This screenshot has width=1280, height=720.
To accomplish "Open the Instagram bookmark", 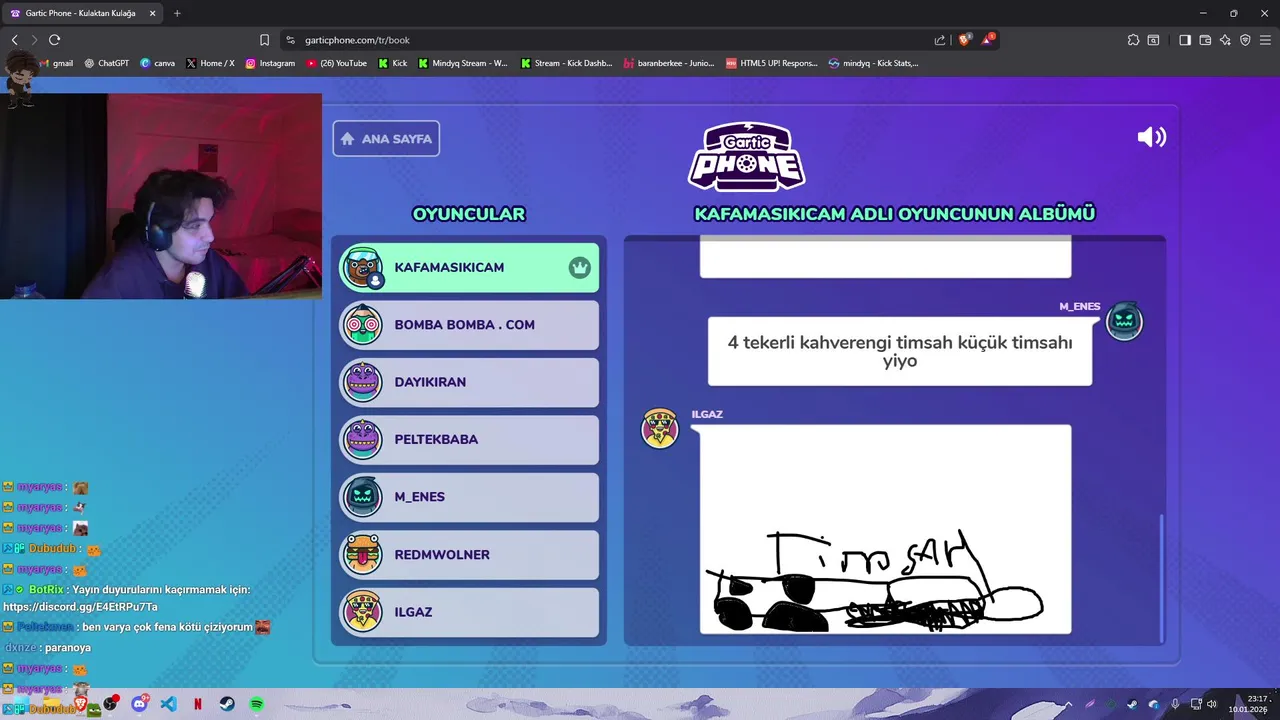I will tap(271, 63).
